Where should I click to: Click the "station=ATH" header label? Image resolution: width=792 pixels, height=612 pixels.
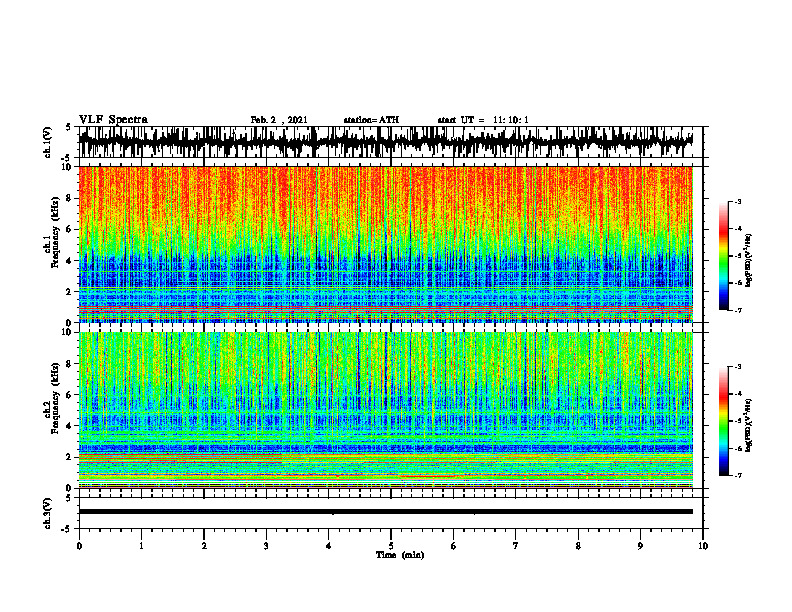click(x=371, y=120)
